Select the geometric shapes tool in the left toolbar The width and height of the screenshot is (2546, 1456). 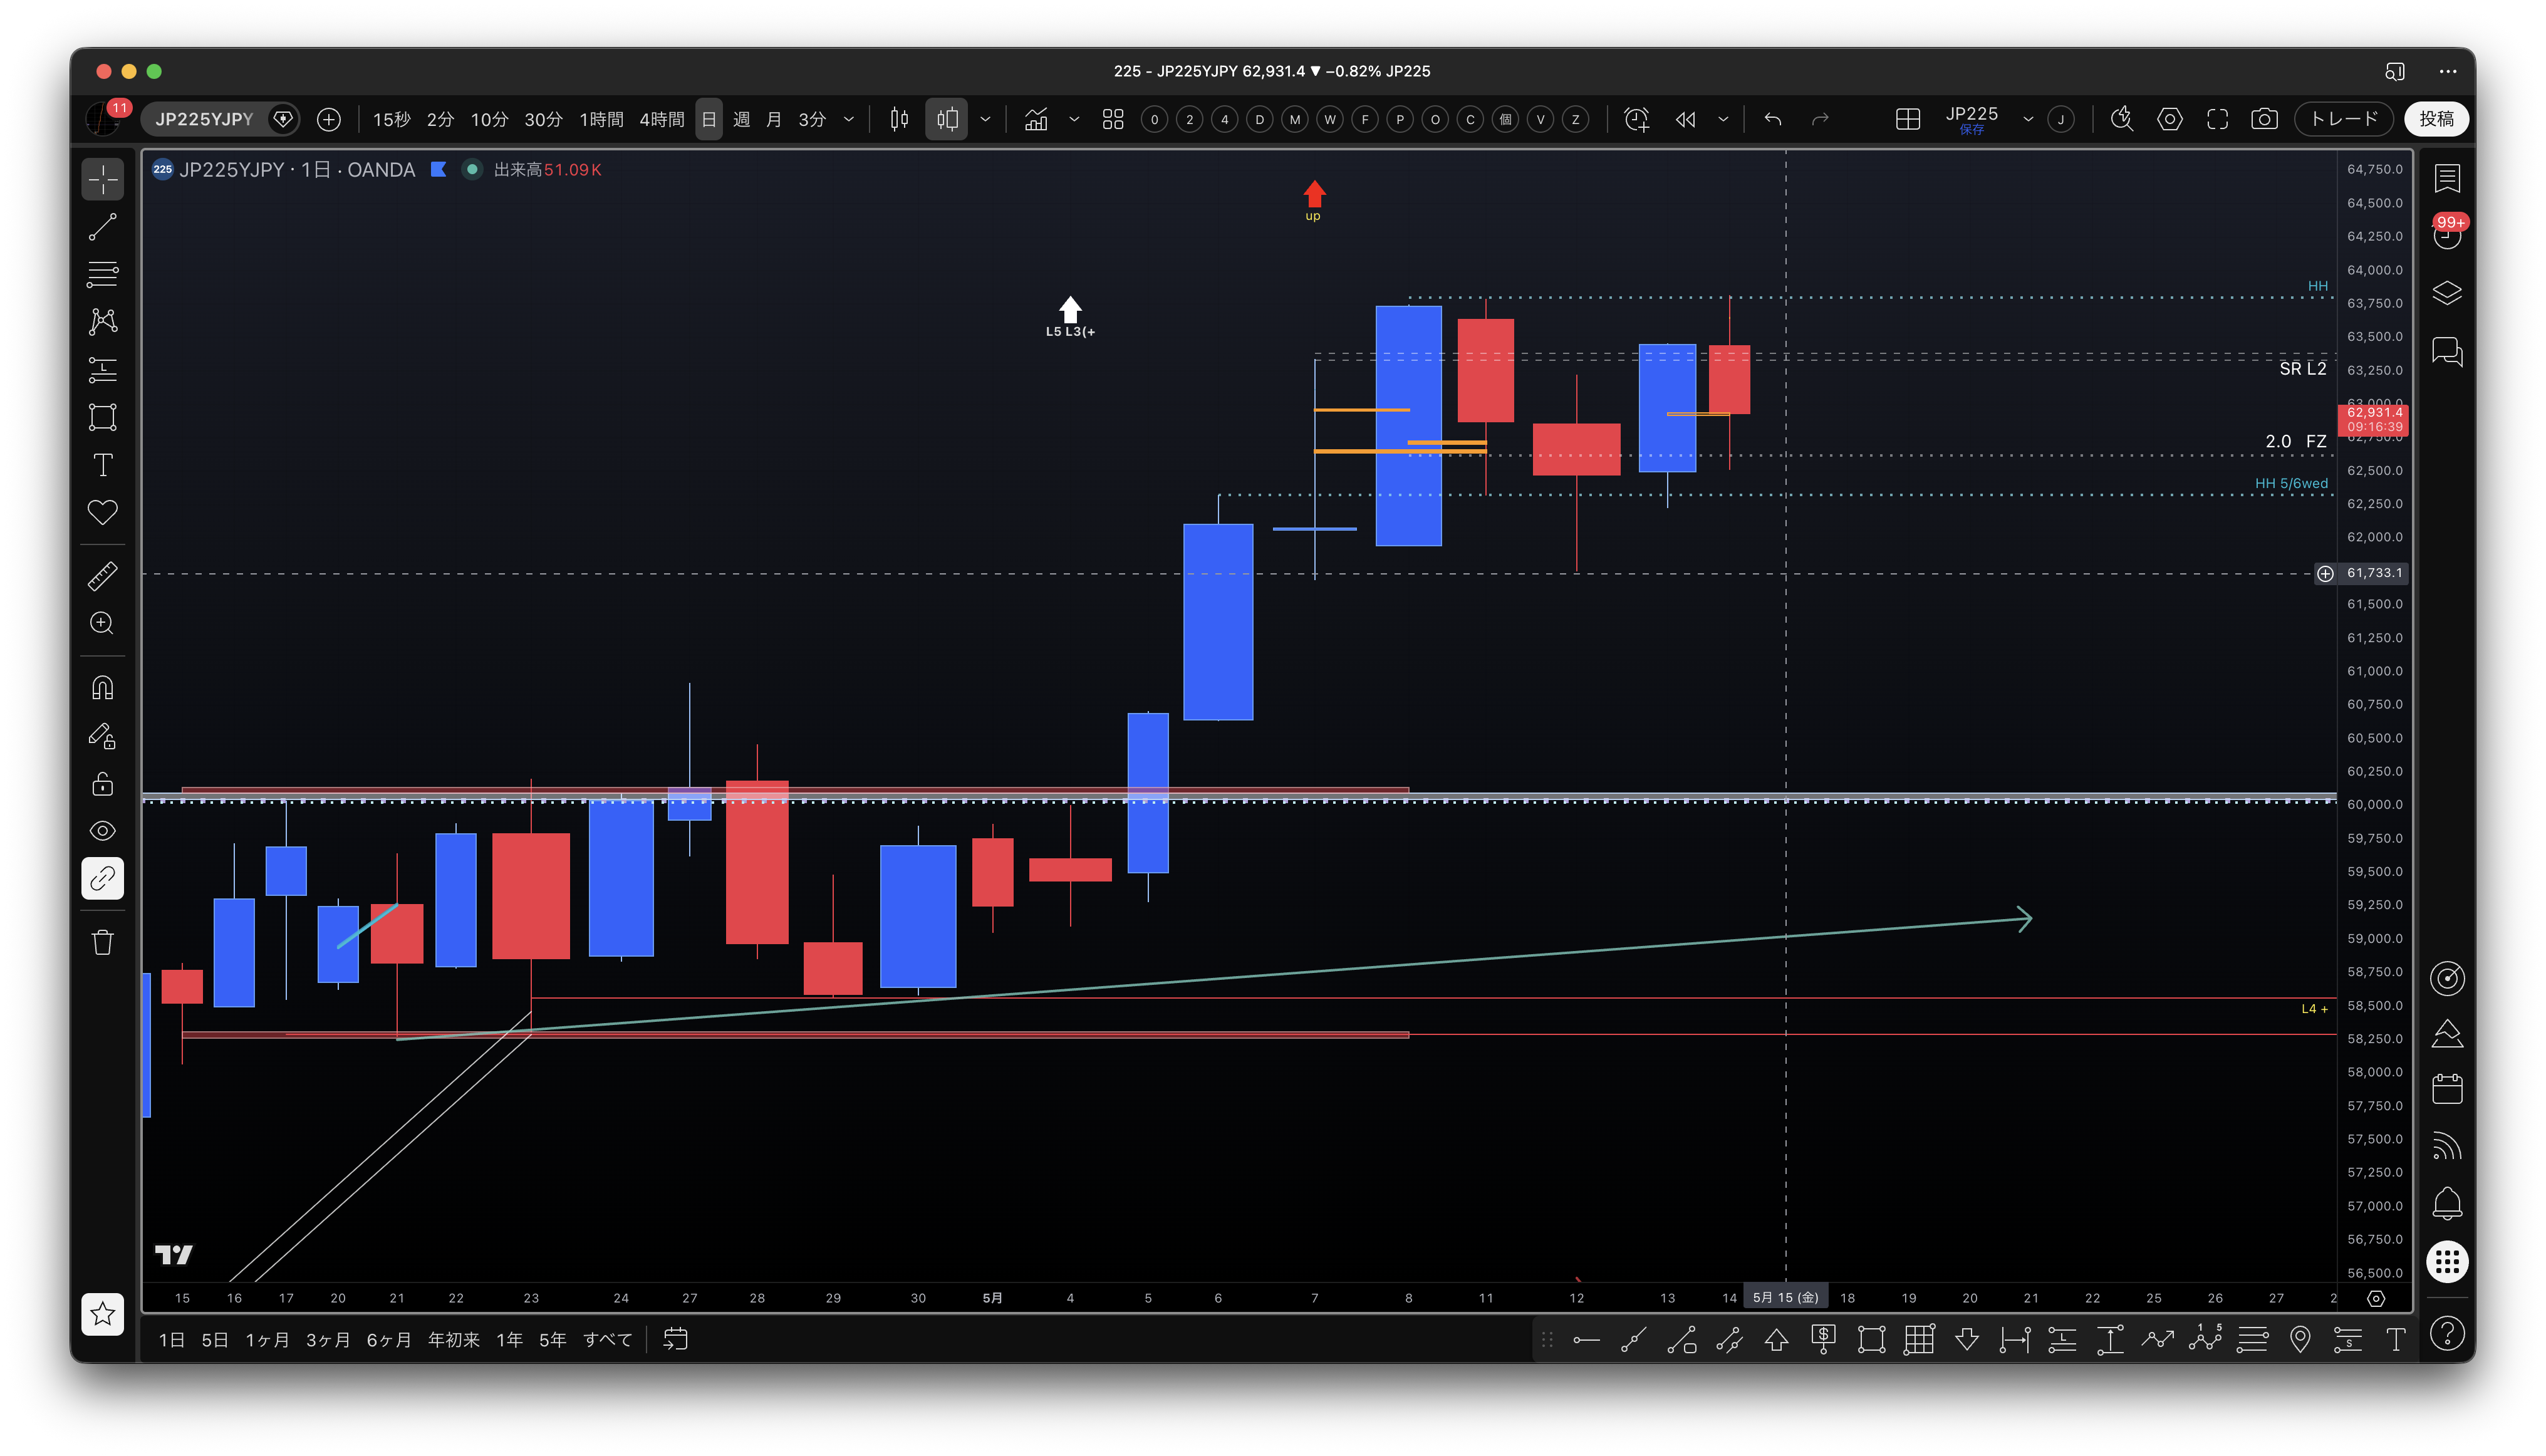pyautogui.click(x=102, y=417)
